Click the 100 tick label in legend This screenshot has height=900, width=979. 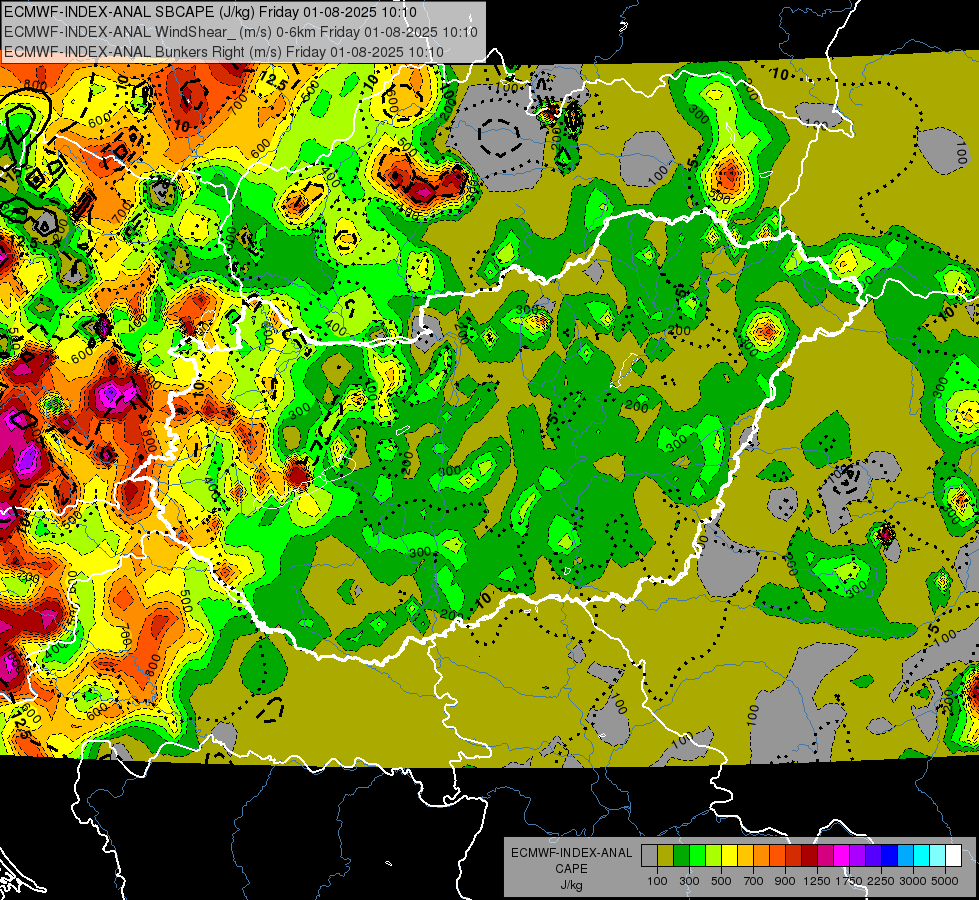657,881
